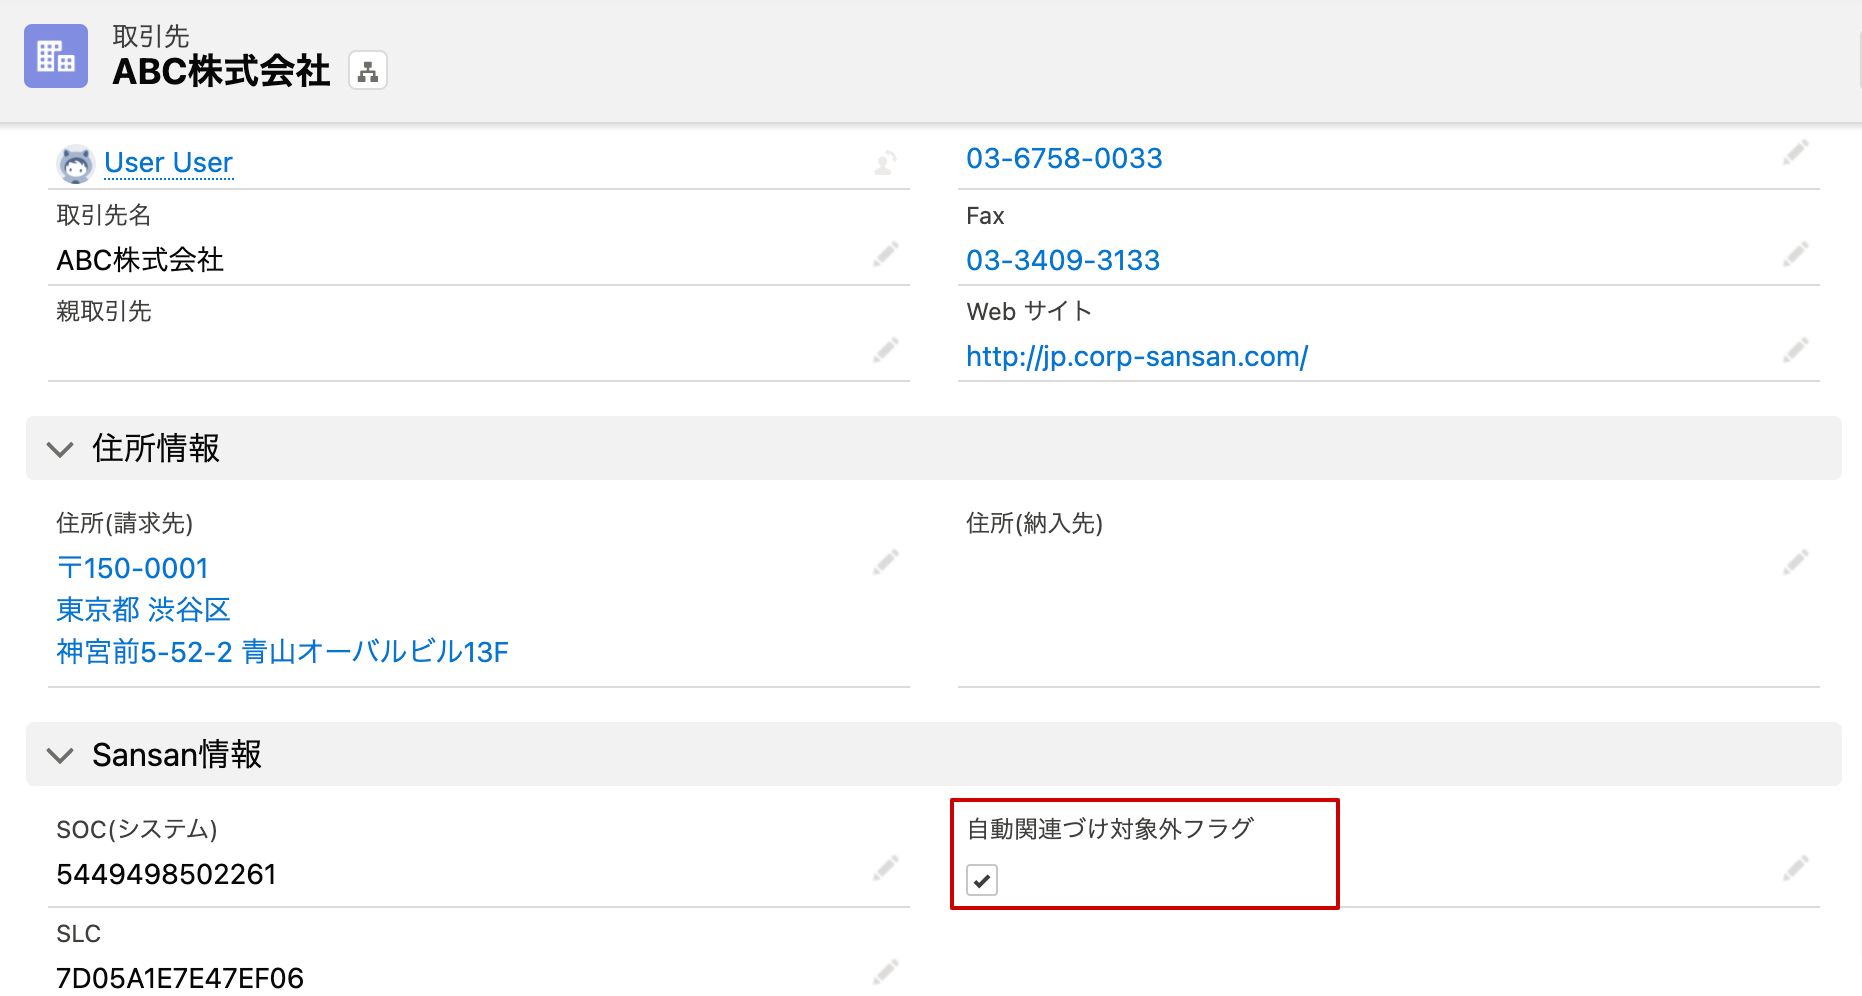Image resolution: width=1862 pixels, height=996 pixels.
Task: Click the pencil icon beside the phone number
Action: (1795, 152)
